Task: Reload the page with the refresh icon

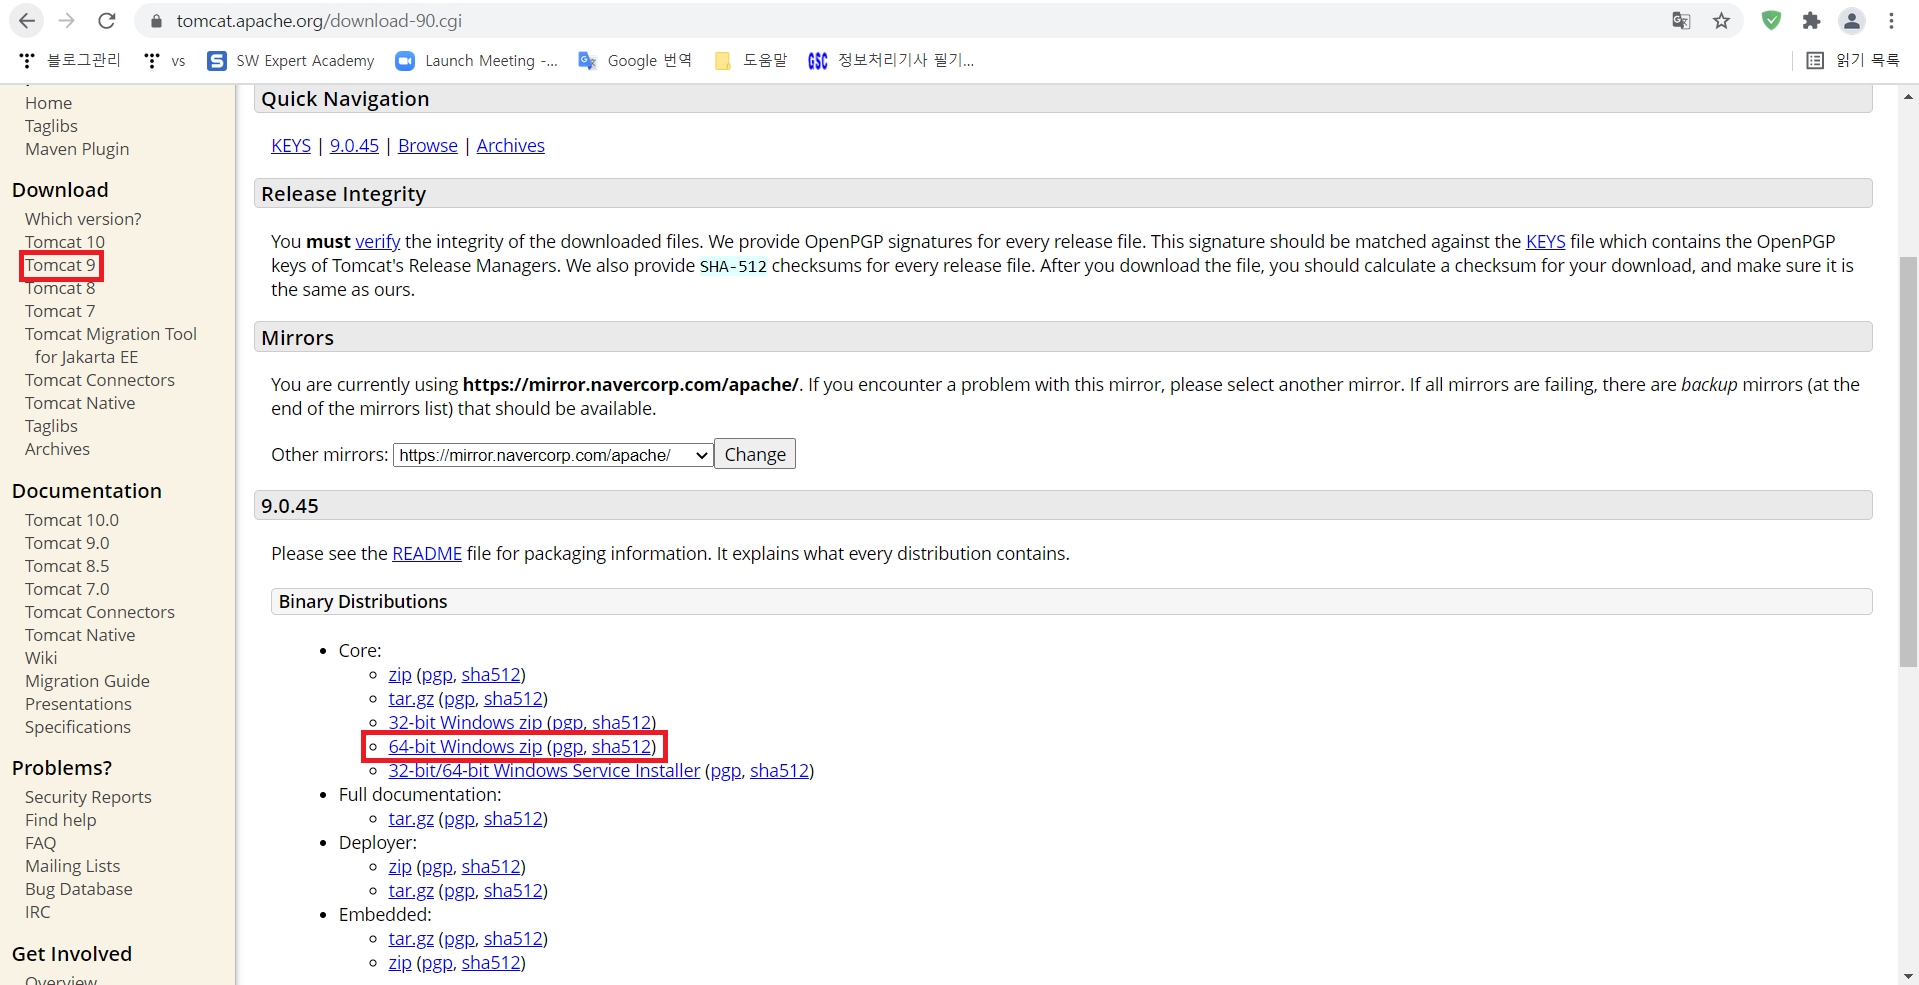Action: [x=107, y=21]
